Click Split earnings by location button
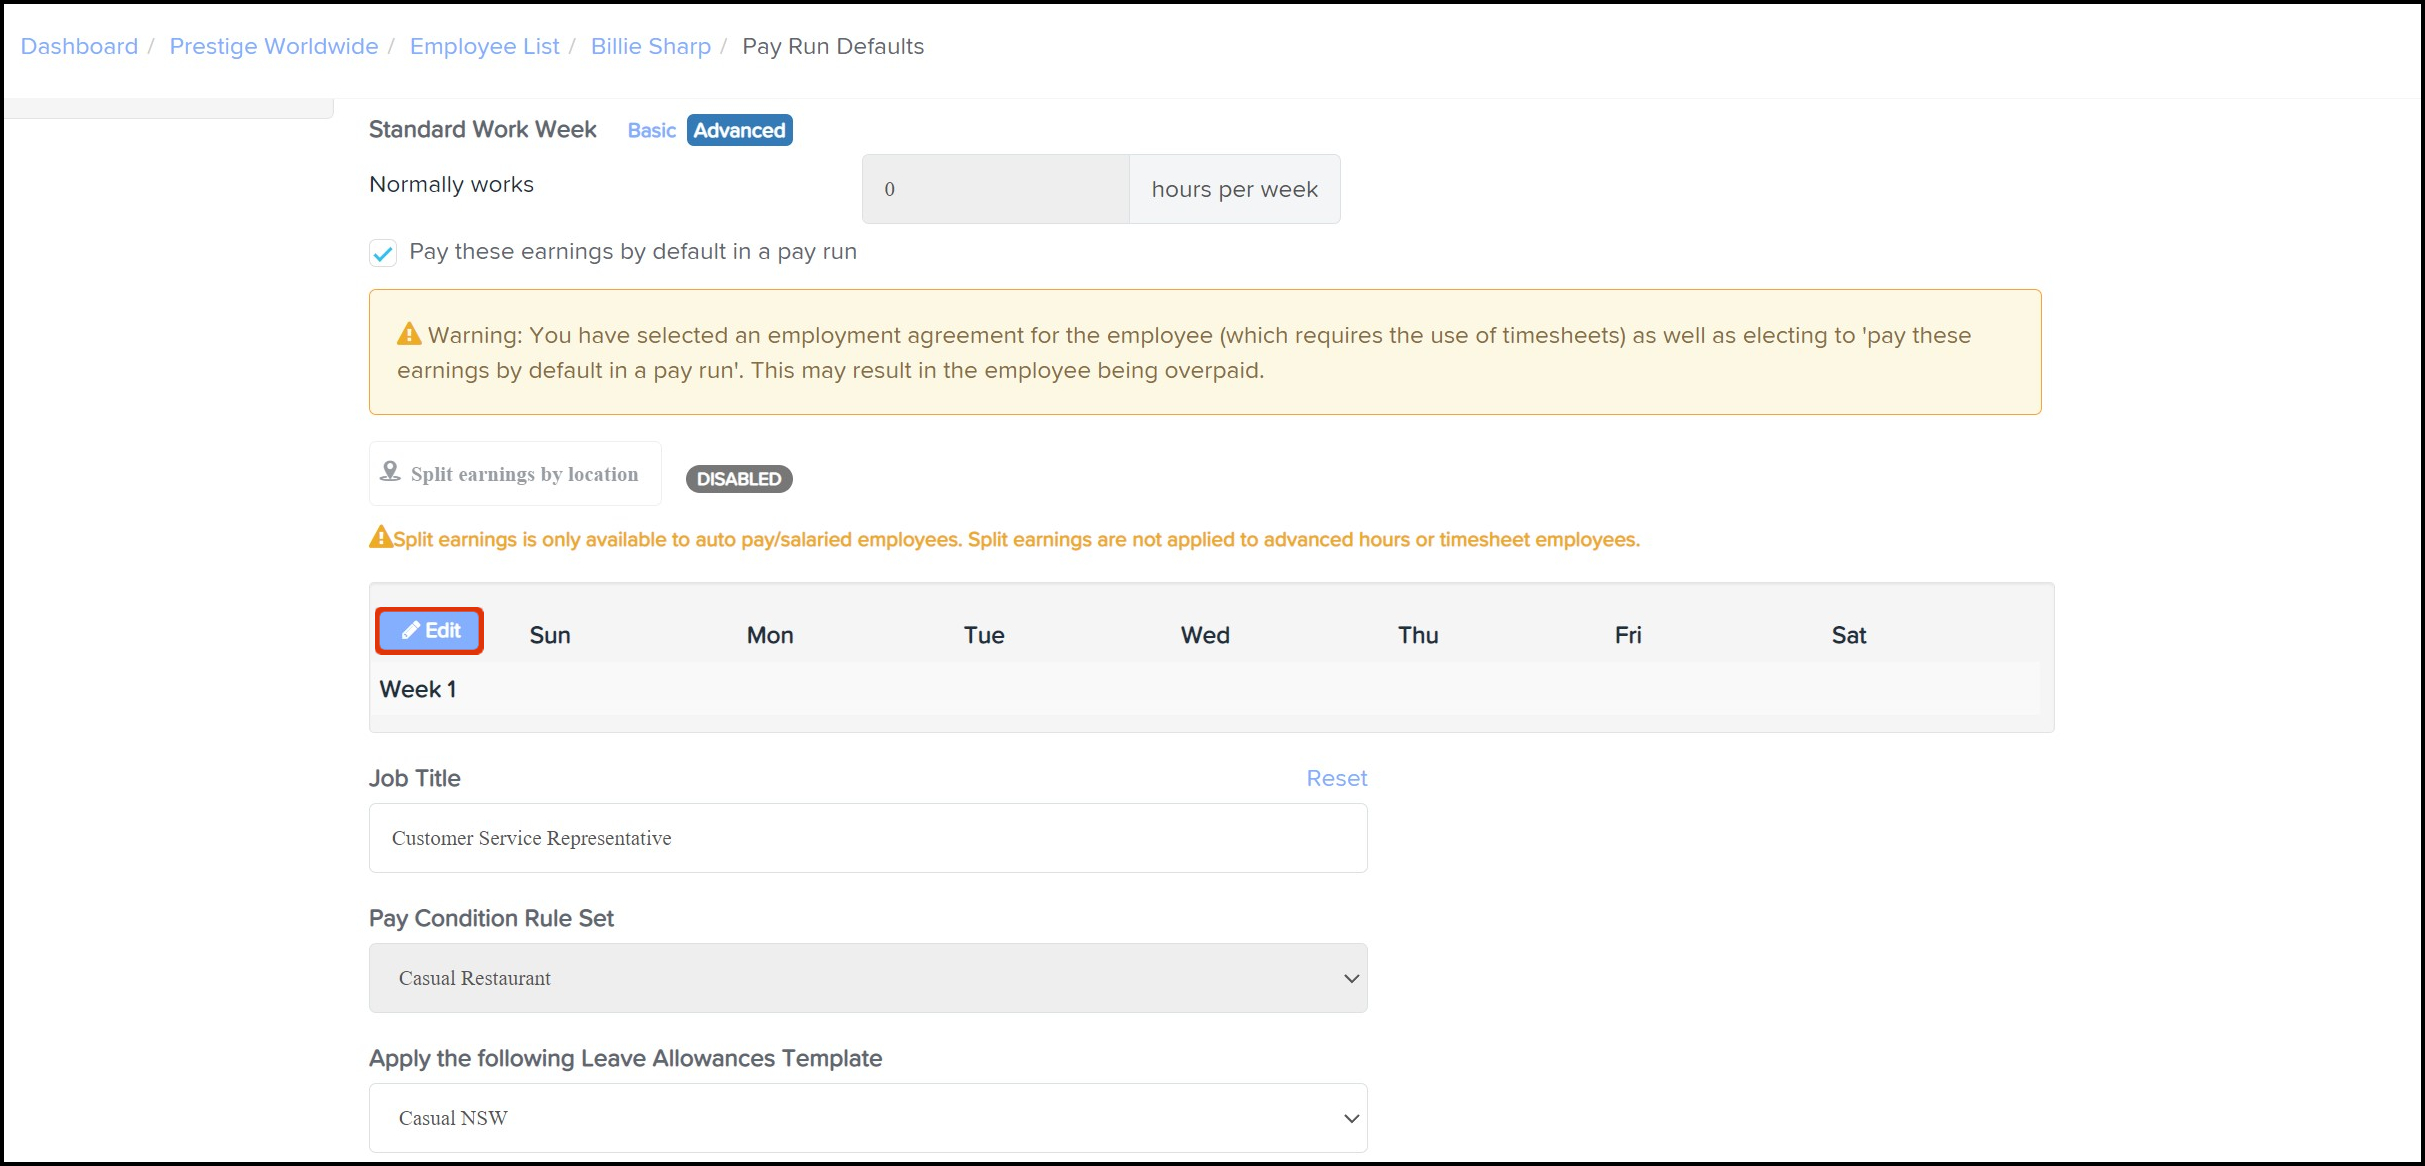This screenshot has width=2425, height=1166. click(515, 474)
